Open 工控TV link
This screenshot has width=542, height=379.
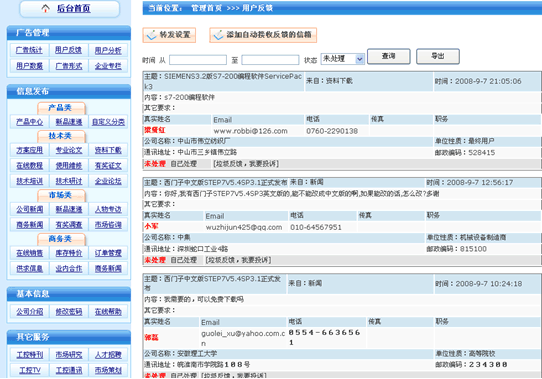(x=29, y=370)
